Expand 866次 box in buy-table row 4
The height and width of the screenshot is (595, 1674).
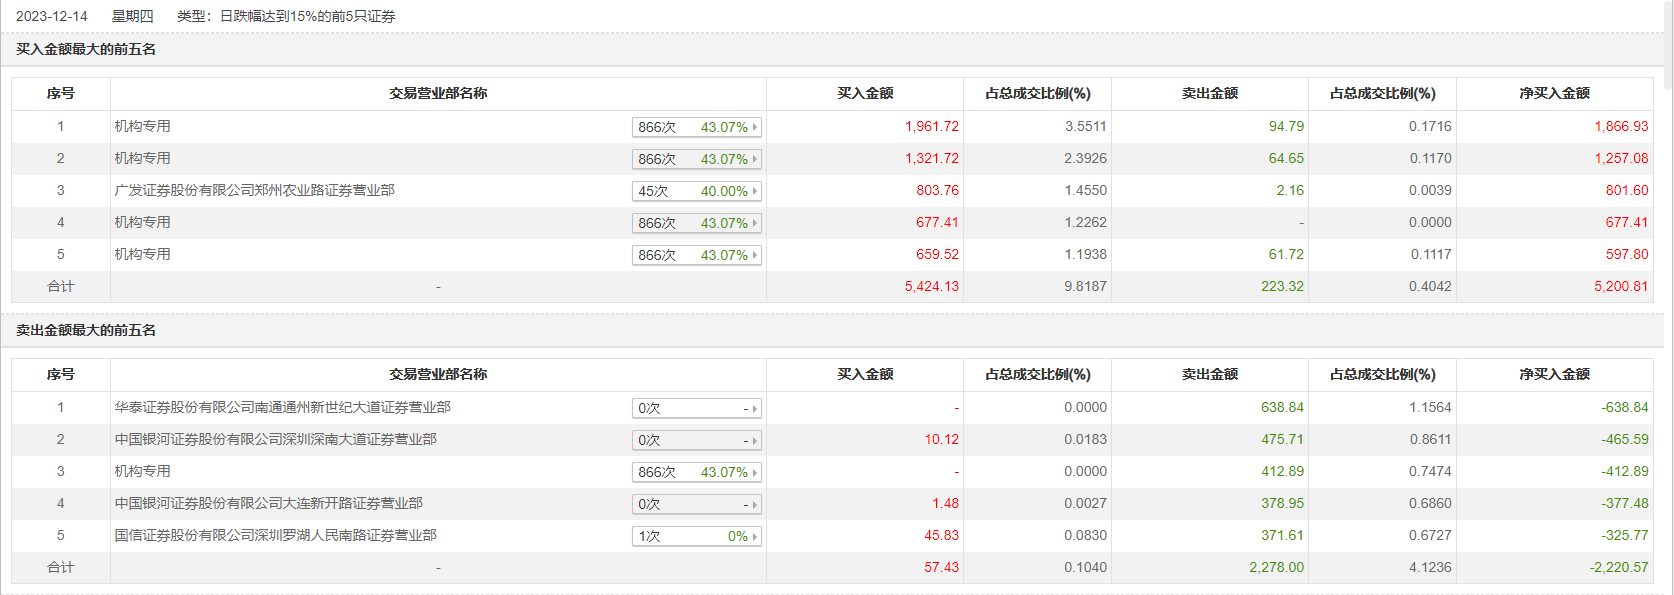tap(696, 223)
